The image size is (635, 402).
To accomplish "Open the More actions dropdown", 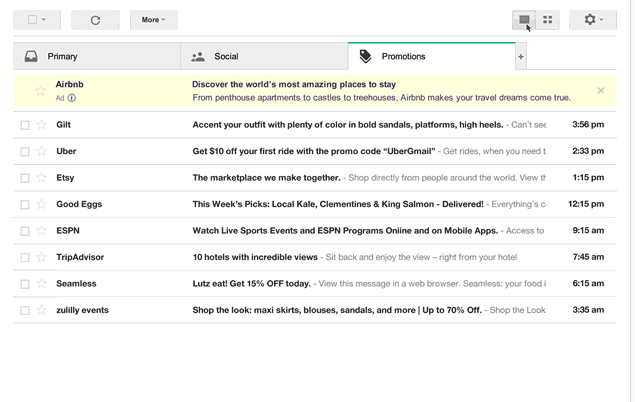I will 153,20.
